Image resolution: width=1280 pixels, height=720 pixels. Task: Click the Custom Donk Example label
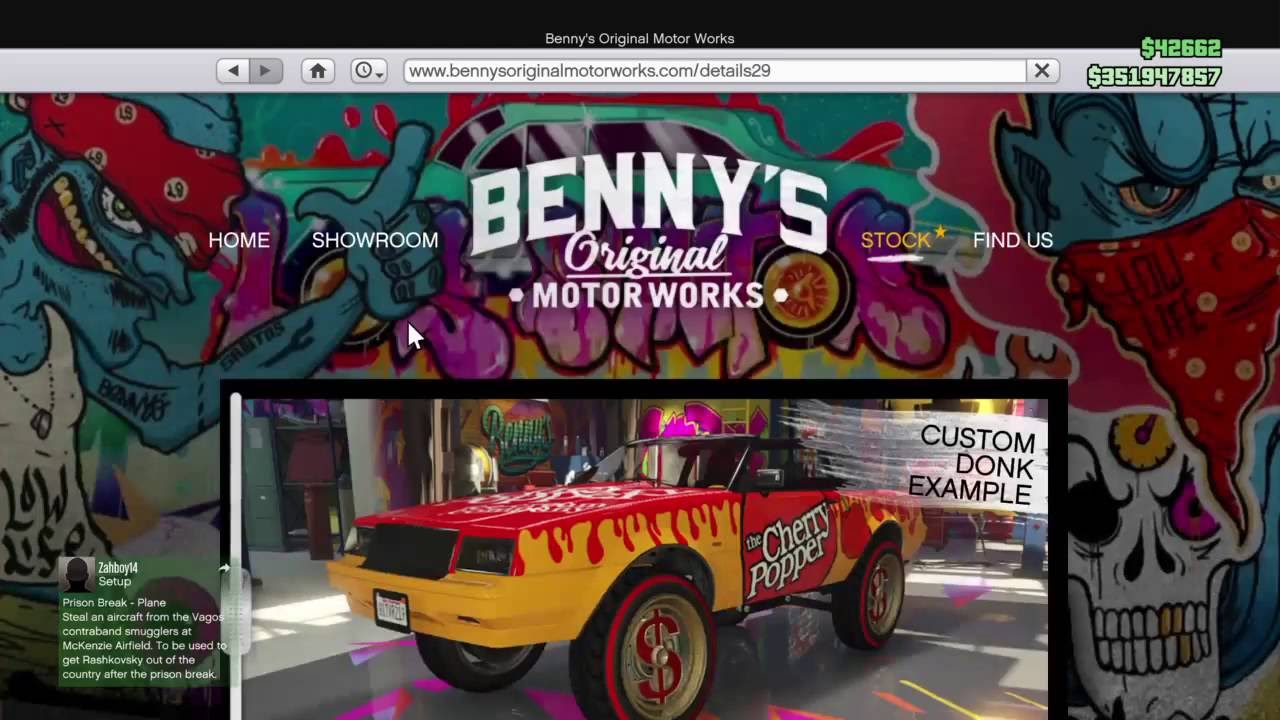tap(975, 465)
